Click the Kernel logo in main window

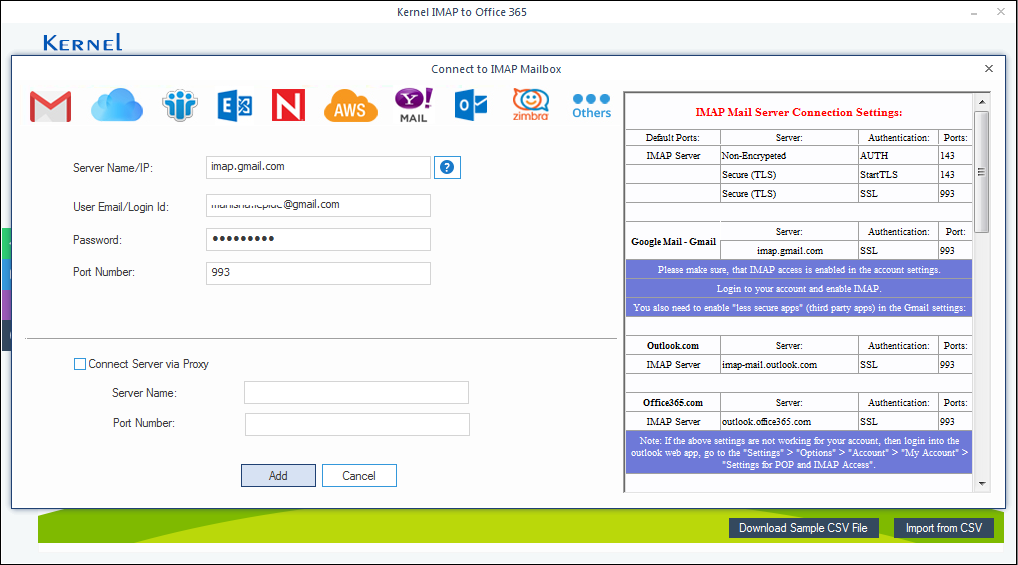(82, 43)
